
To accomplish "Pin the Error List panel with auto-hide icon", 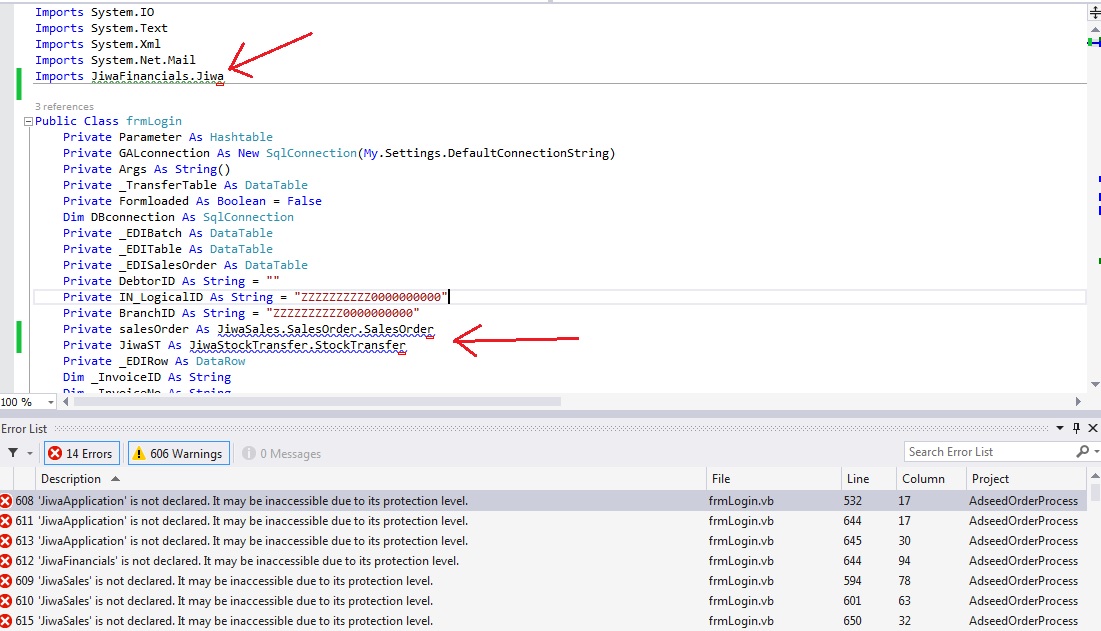I will pyautogui.click(x=1077, y=428).
